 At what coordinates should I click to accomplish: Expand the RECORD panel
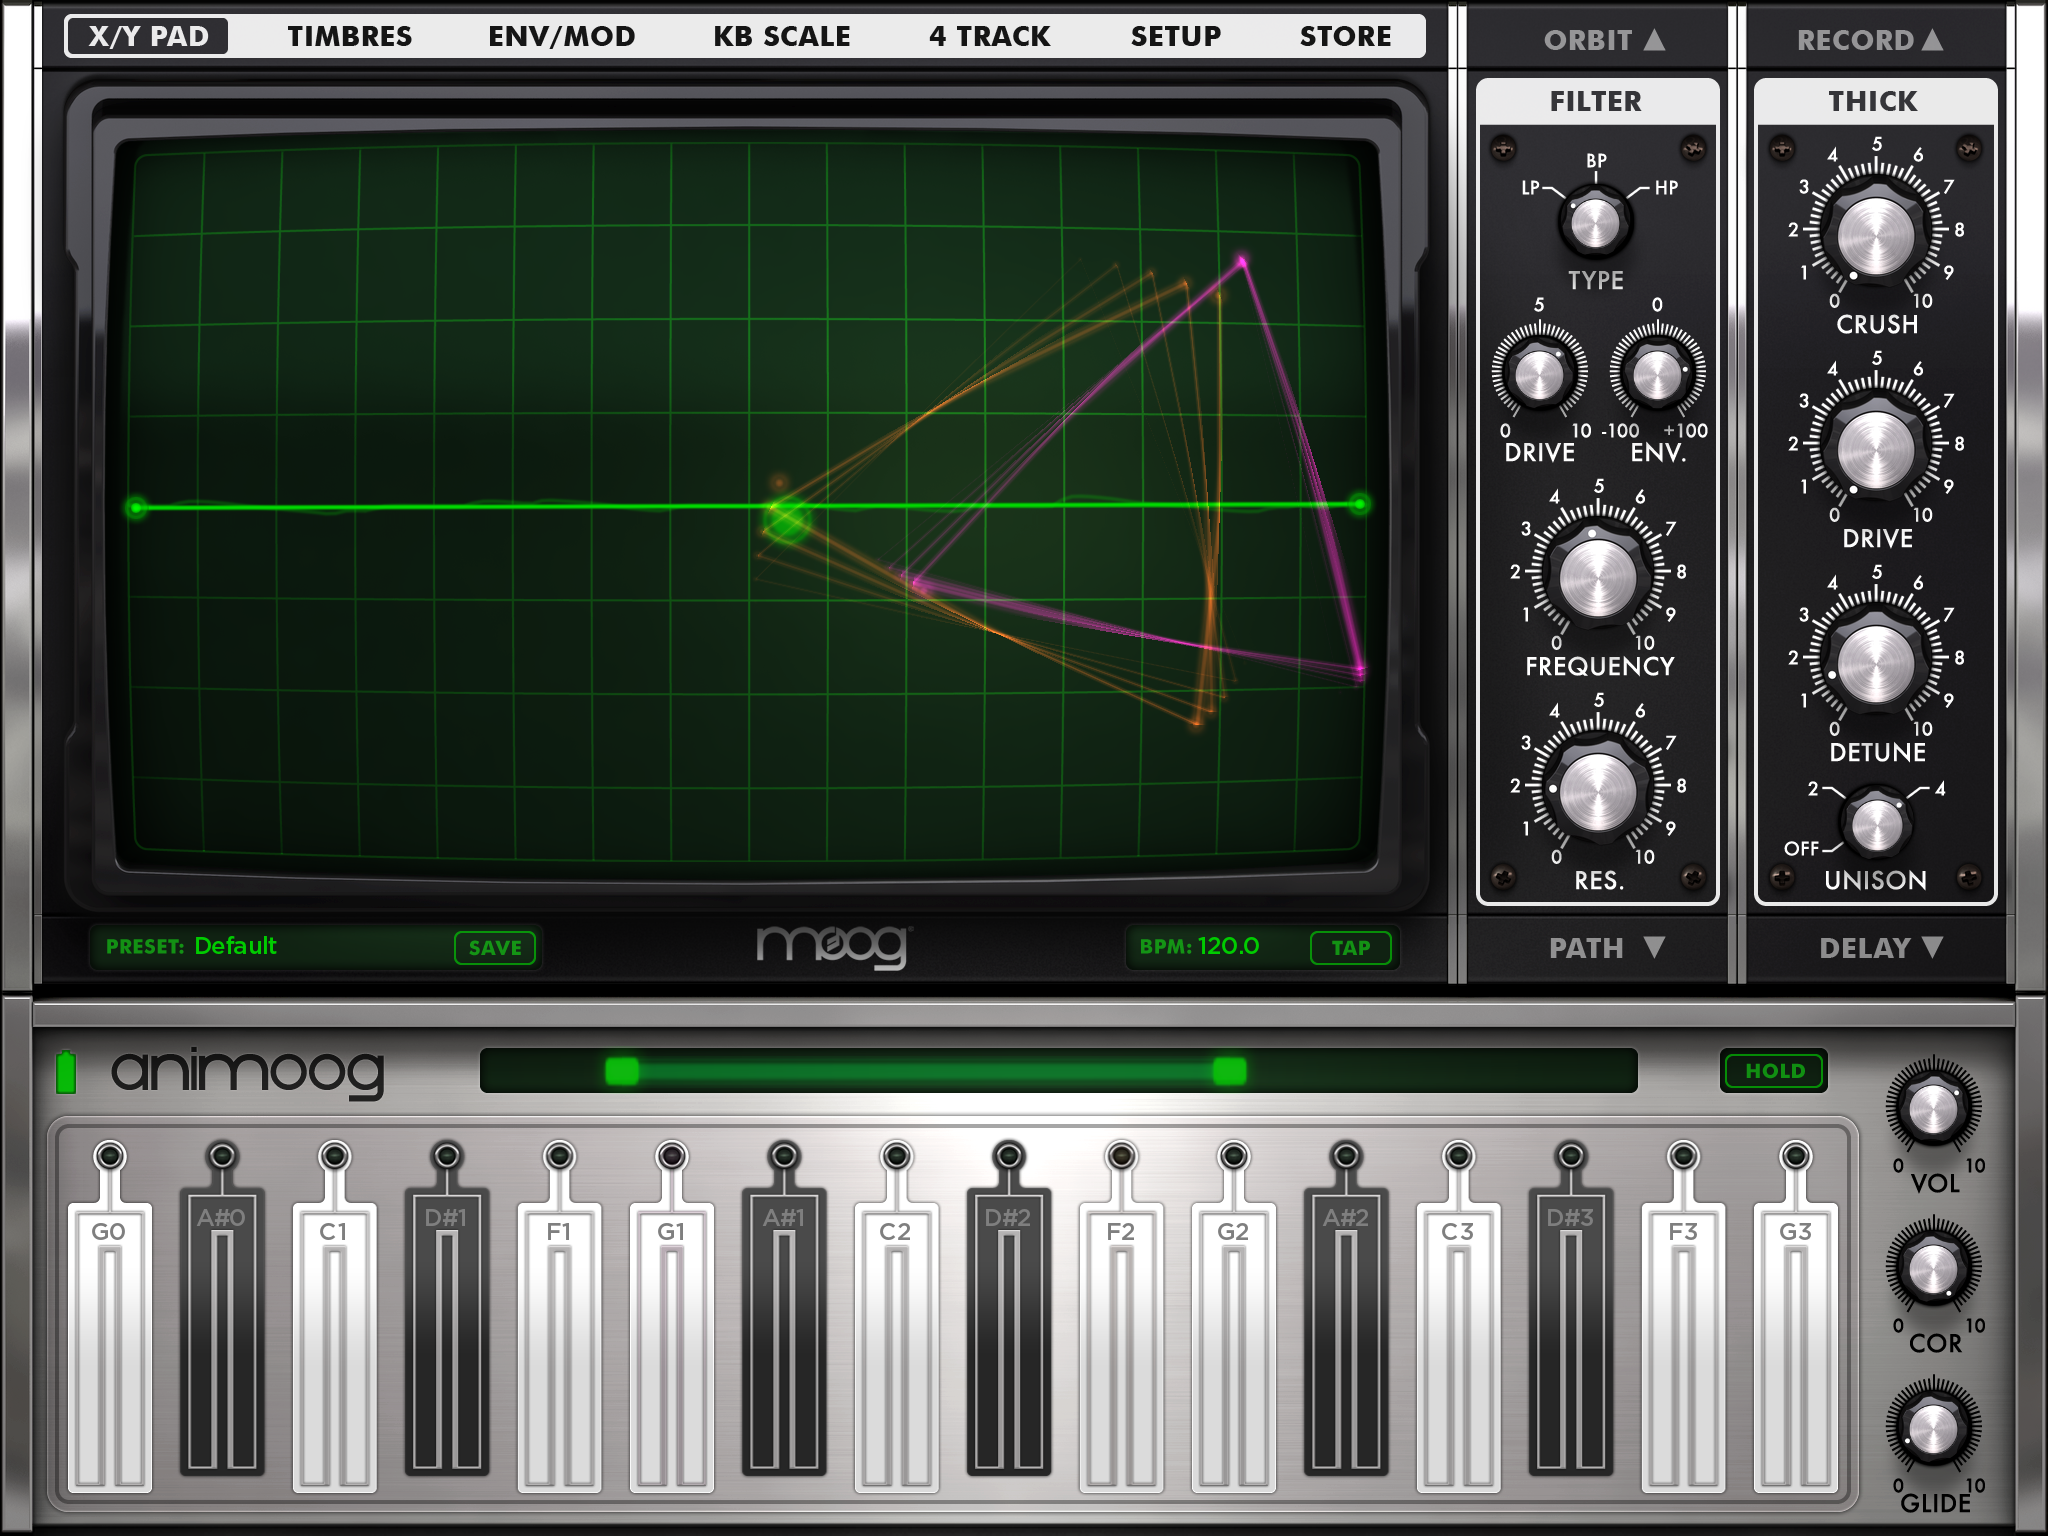coord(1869,40)
